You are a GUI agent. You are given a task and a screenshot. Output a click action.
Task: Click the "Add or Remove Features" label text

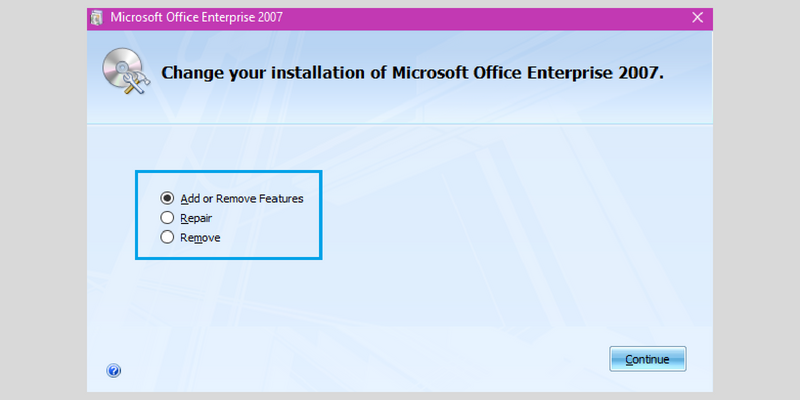pyautogui.click(x=242, y=198)
